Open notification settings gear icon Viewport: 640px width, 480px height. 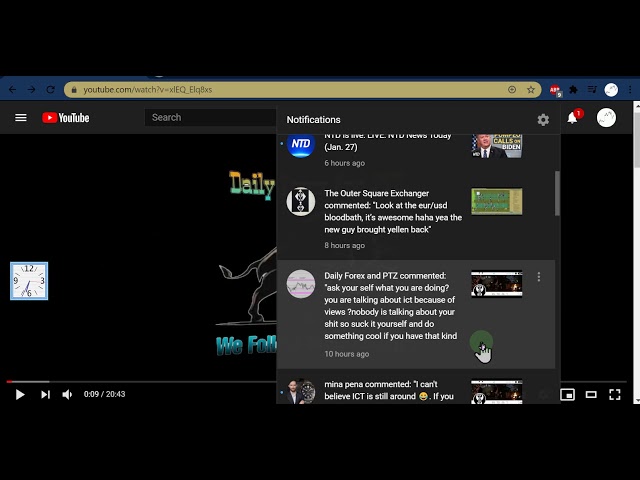coord(543,120)
